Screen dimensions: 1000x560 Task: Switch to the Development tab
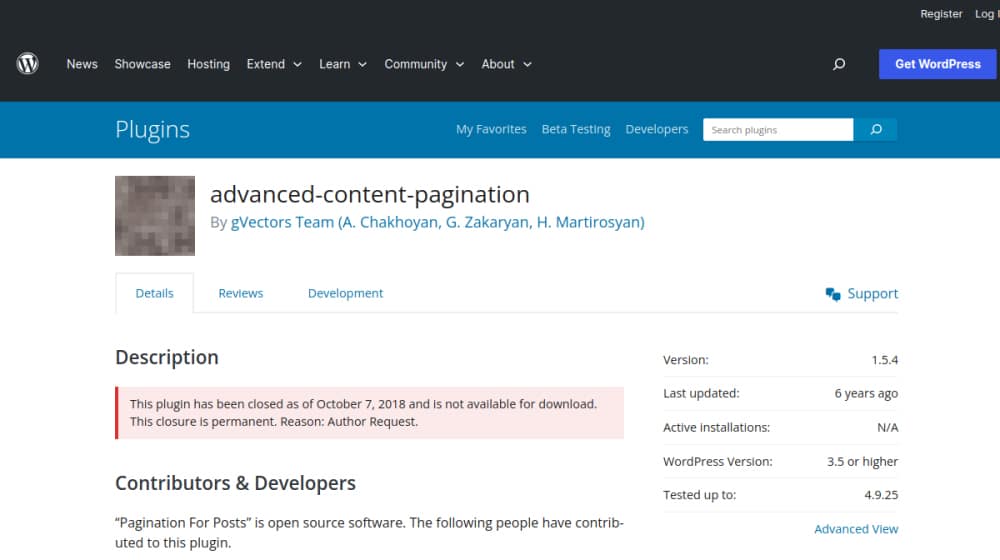346,293
